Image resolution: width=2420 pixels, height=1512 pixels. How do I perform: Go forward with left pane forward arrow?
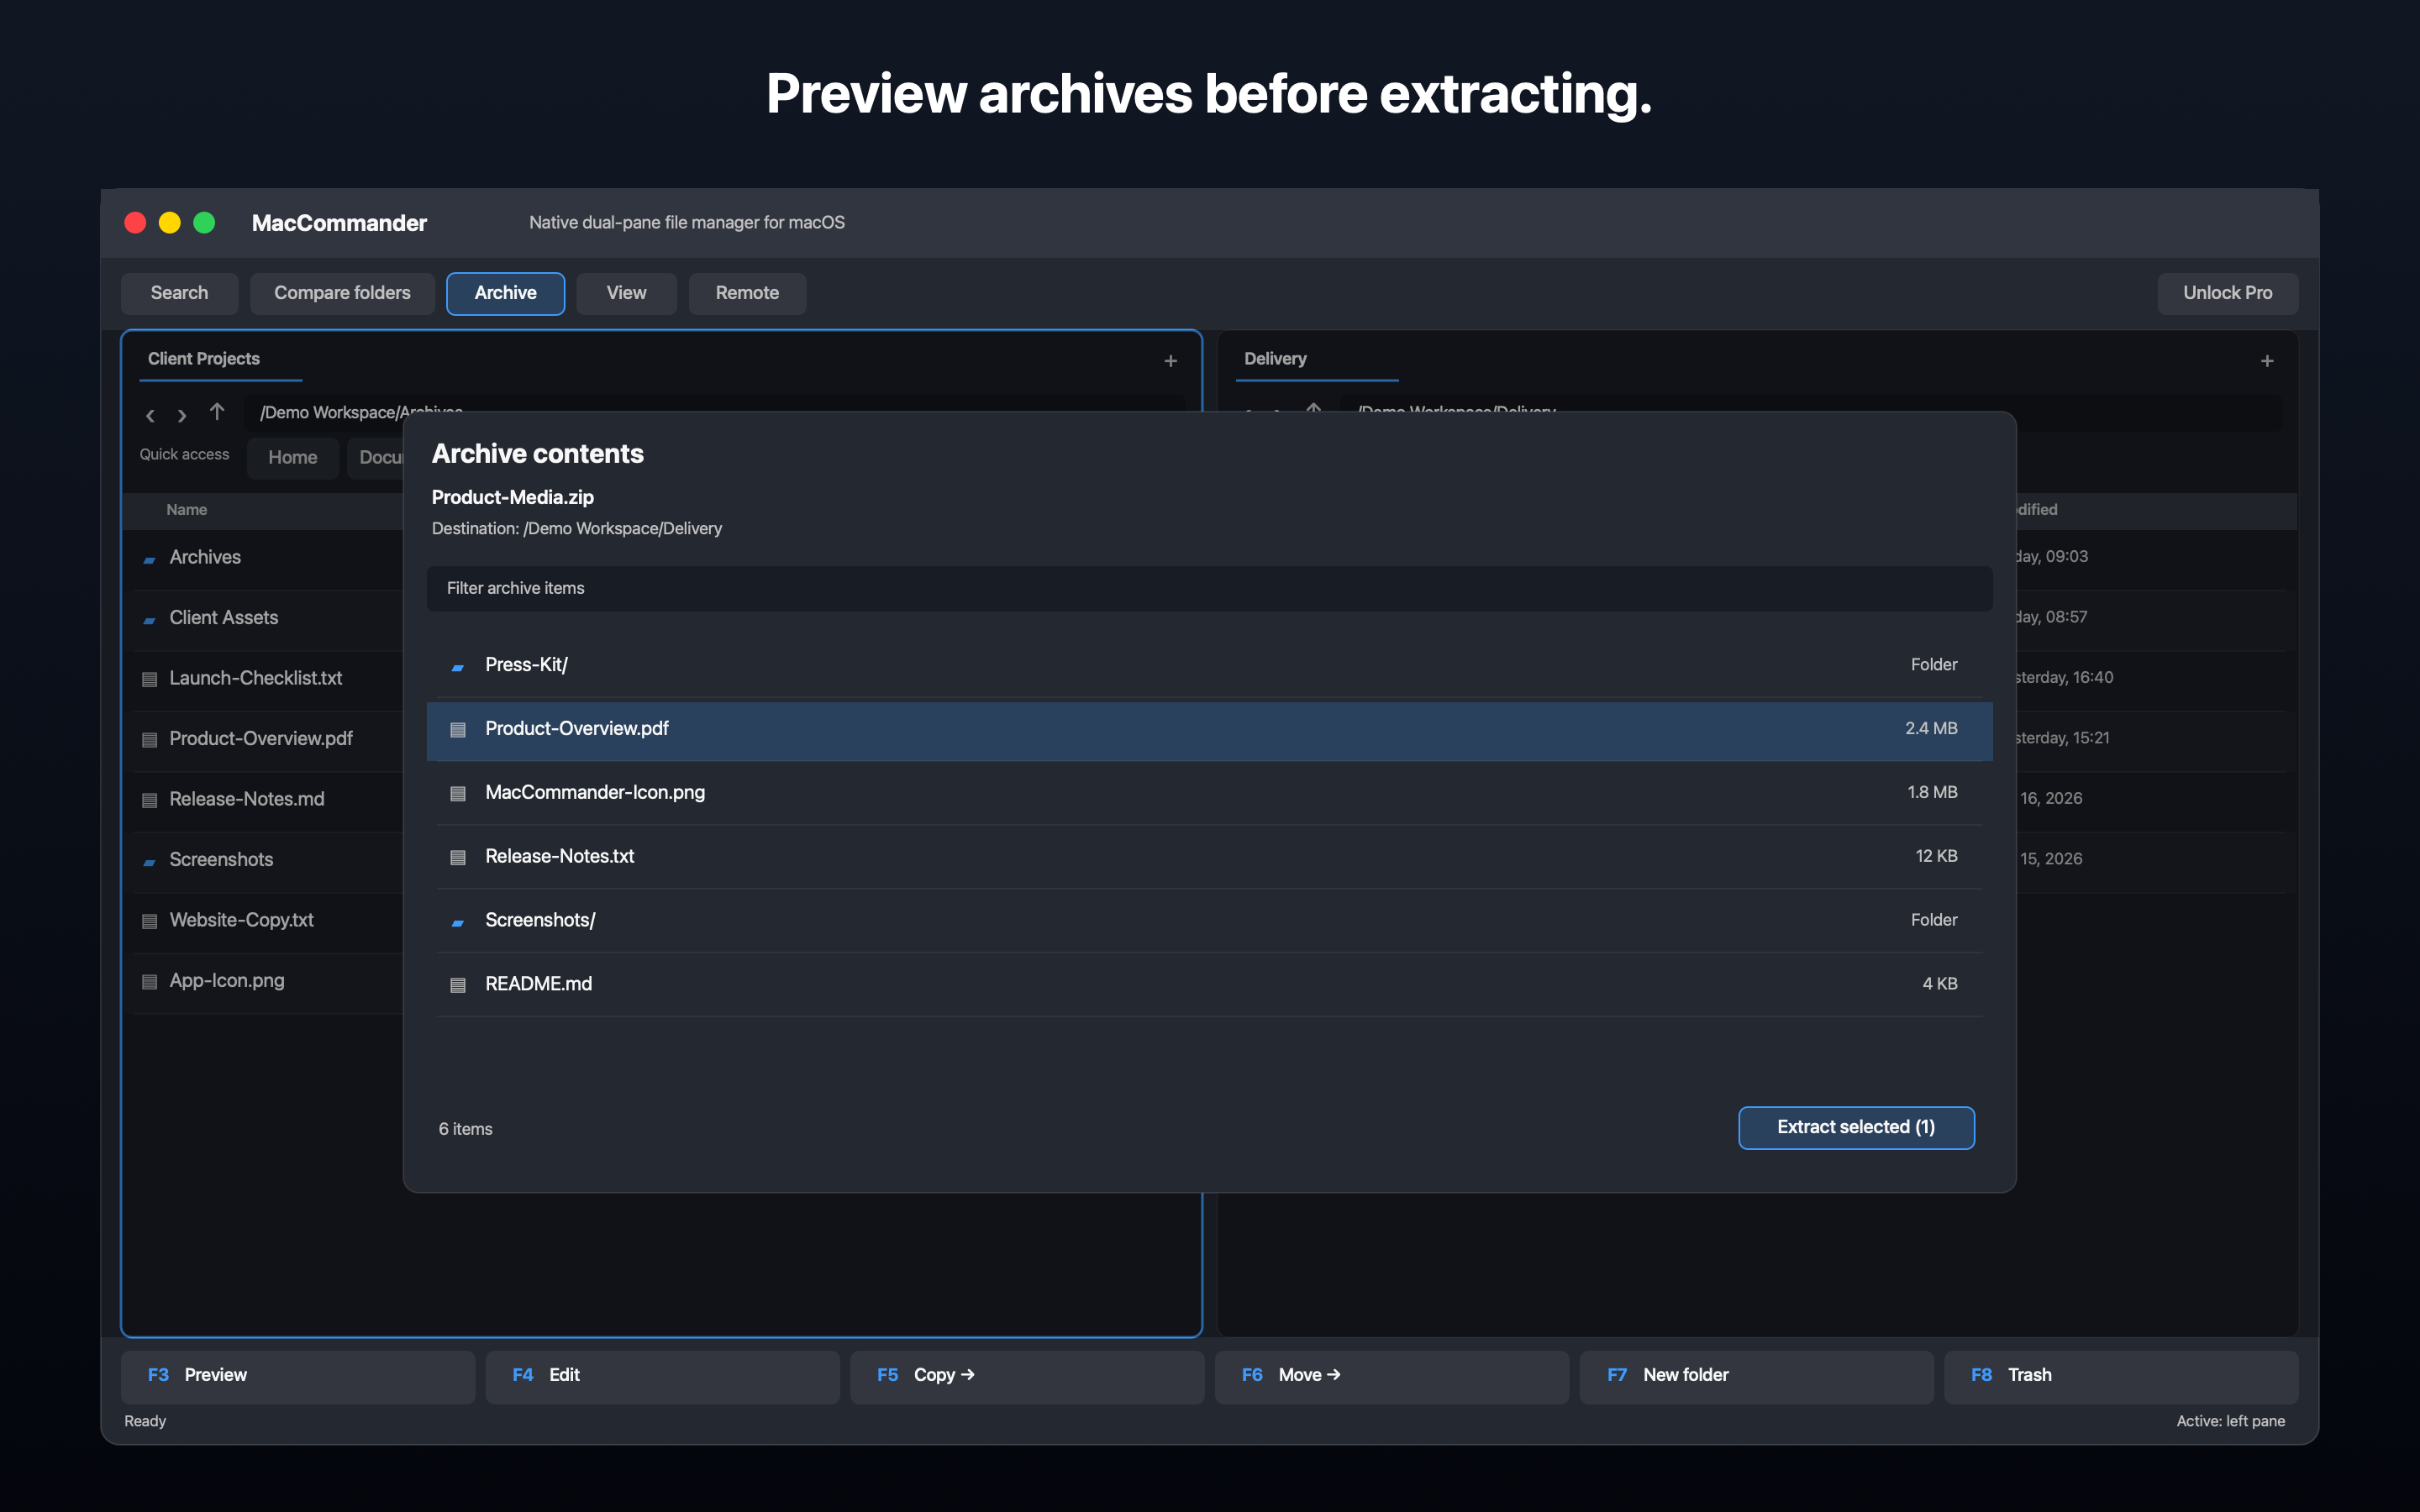pos(182,415)
